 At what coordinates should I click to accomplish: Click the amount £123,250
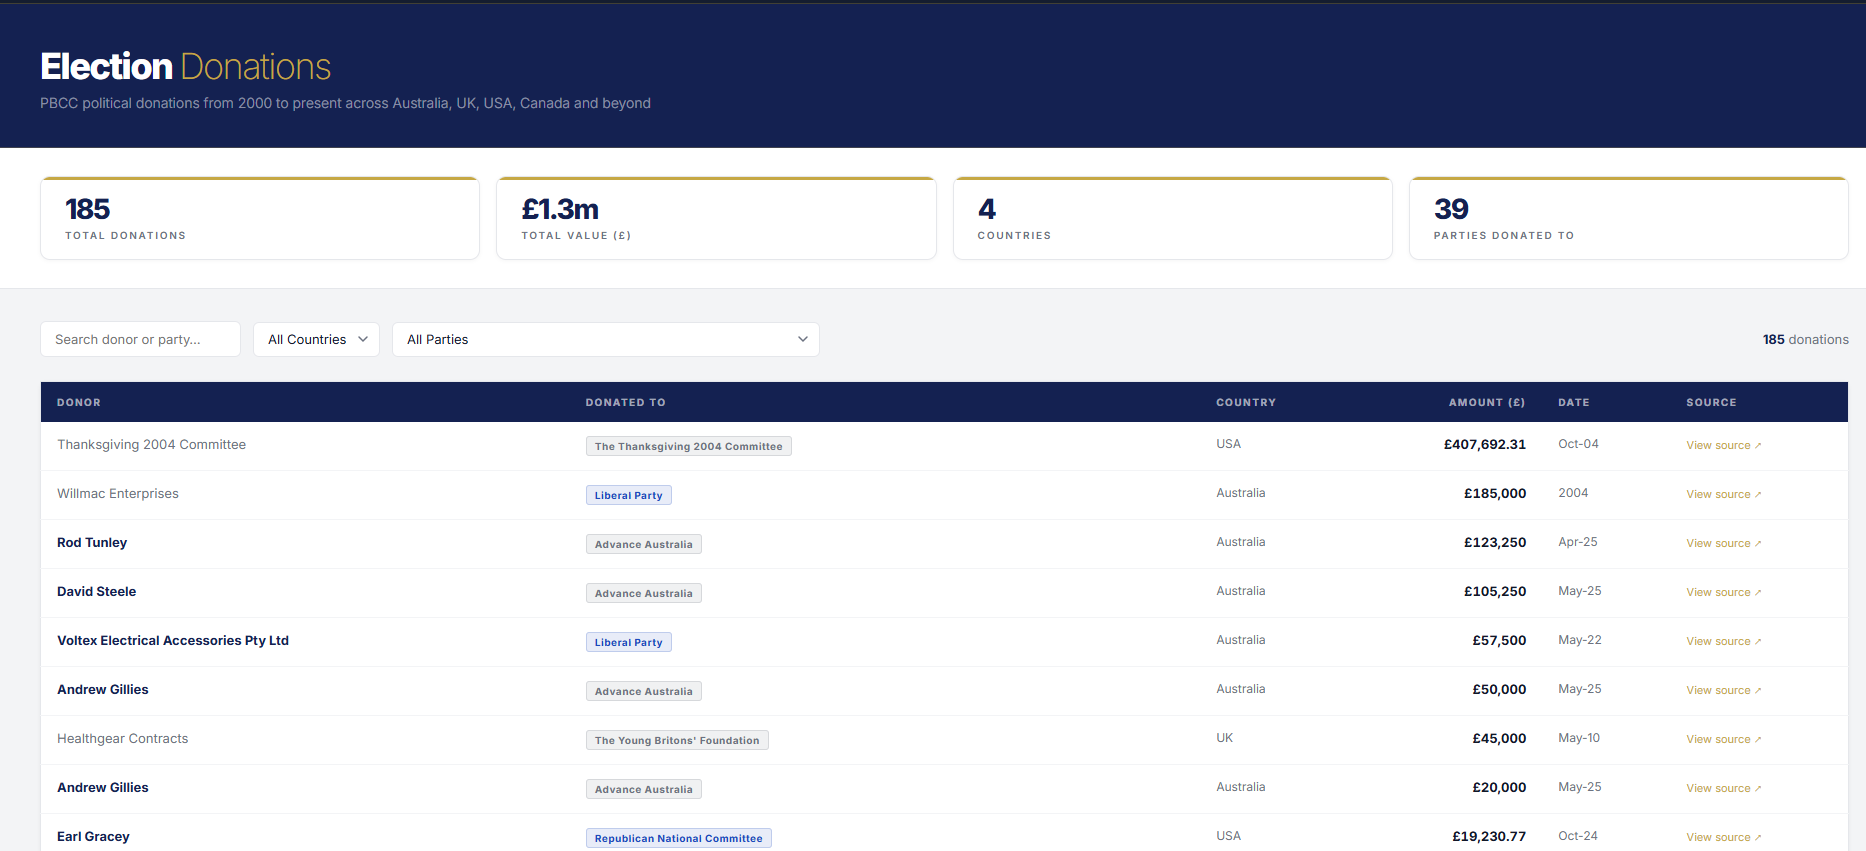click(1495, 542)
